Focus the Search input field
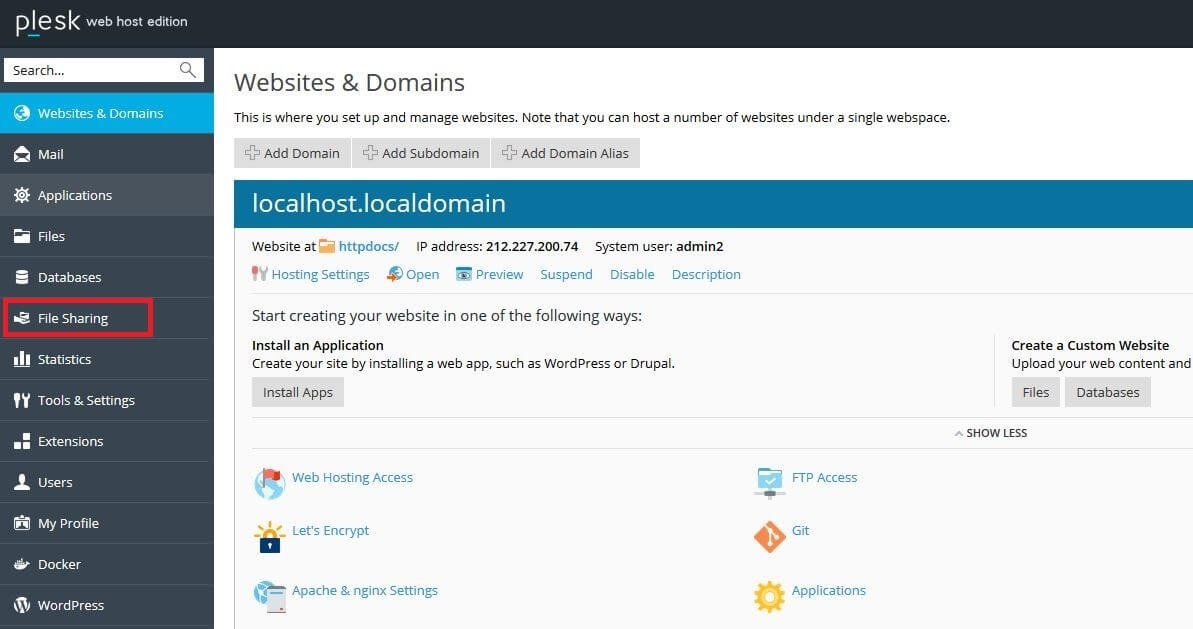 point(103,70)
